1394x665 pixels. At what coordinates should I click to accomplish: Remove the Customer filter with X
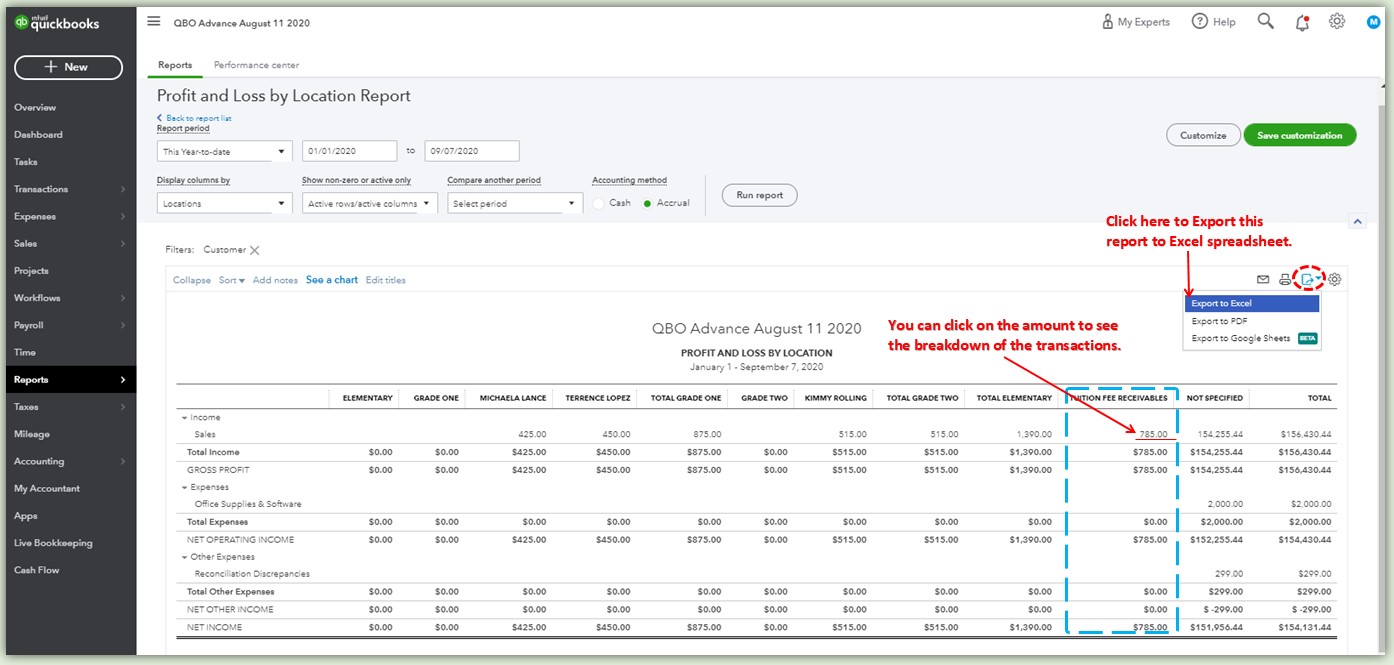(255, 250)
